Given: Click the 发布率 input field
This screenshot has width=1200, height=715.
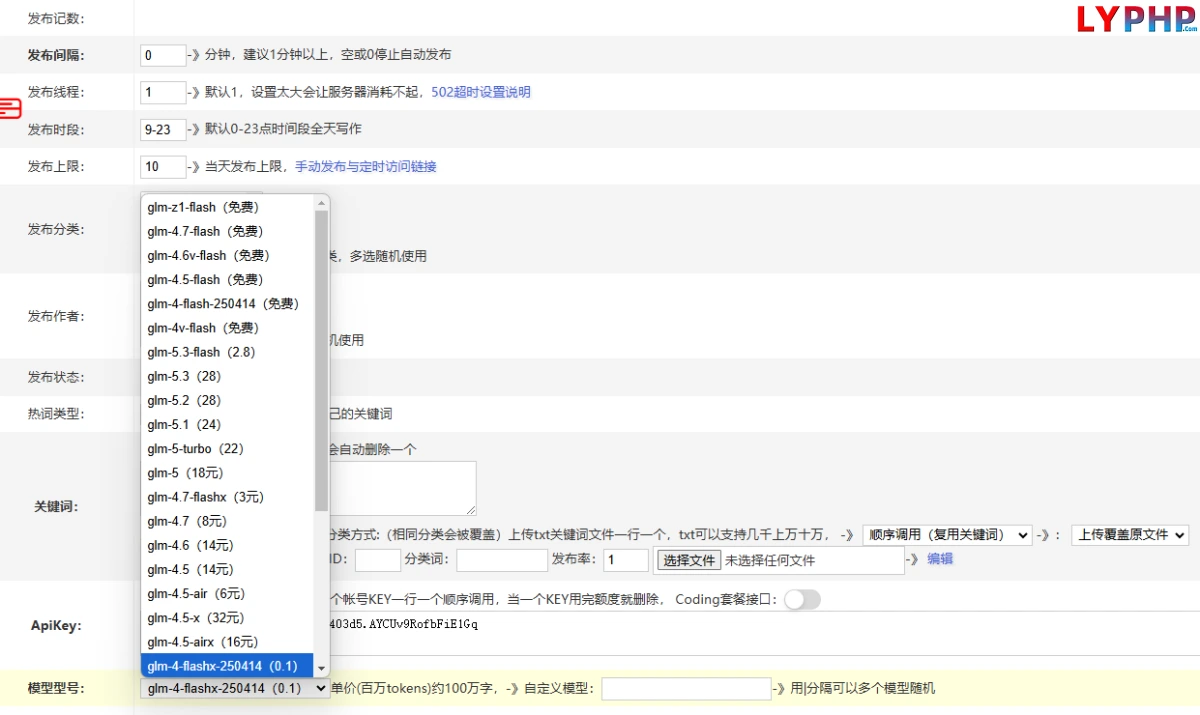Looking at the screenshot, I should coord(626,560).
